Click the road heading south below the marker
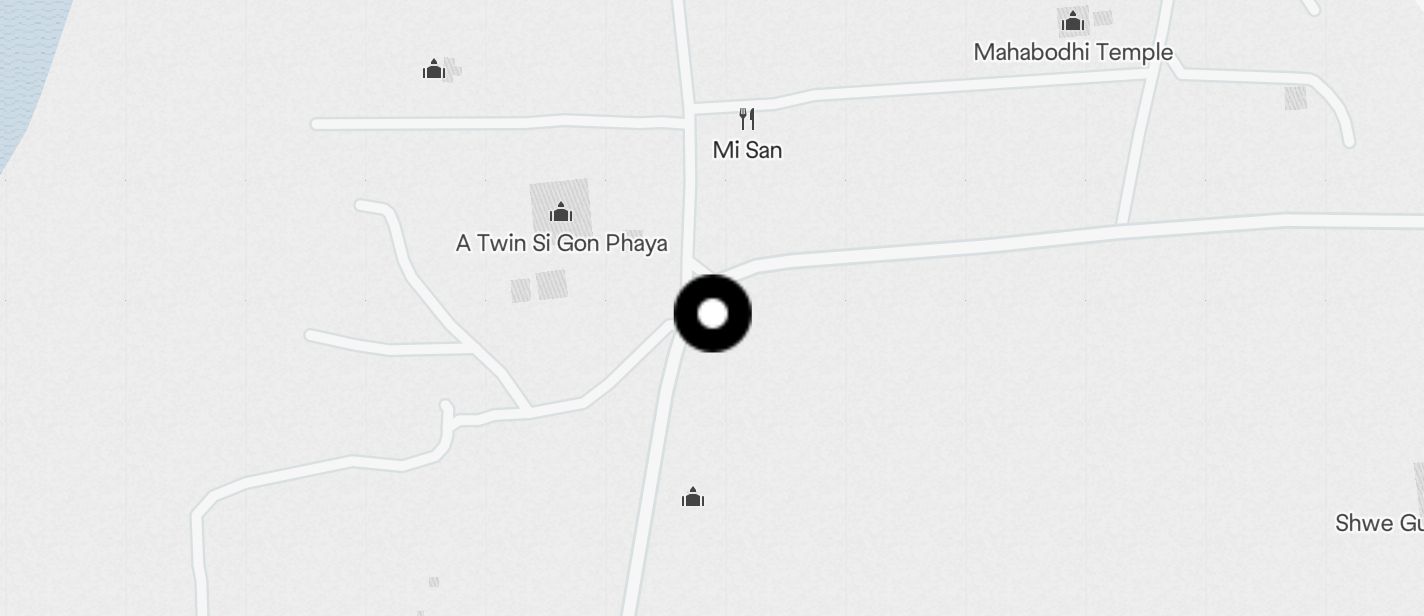The width and height of the screenshot is (1424, 616). click(x=652, y=480)
